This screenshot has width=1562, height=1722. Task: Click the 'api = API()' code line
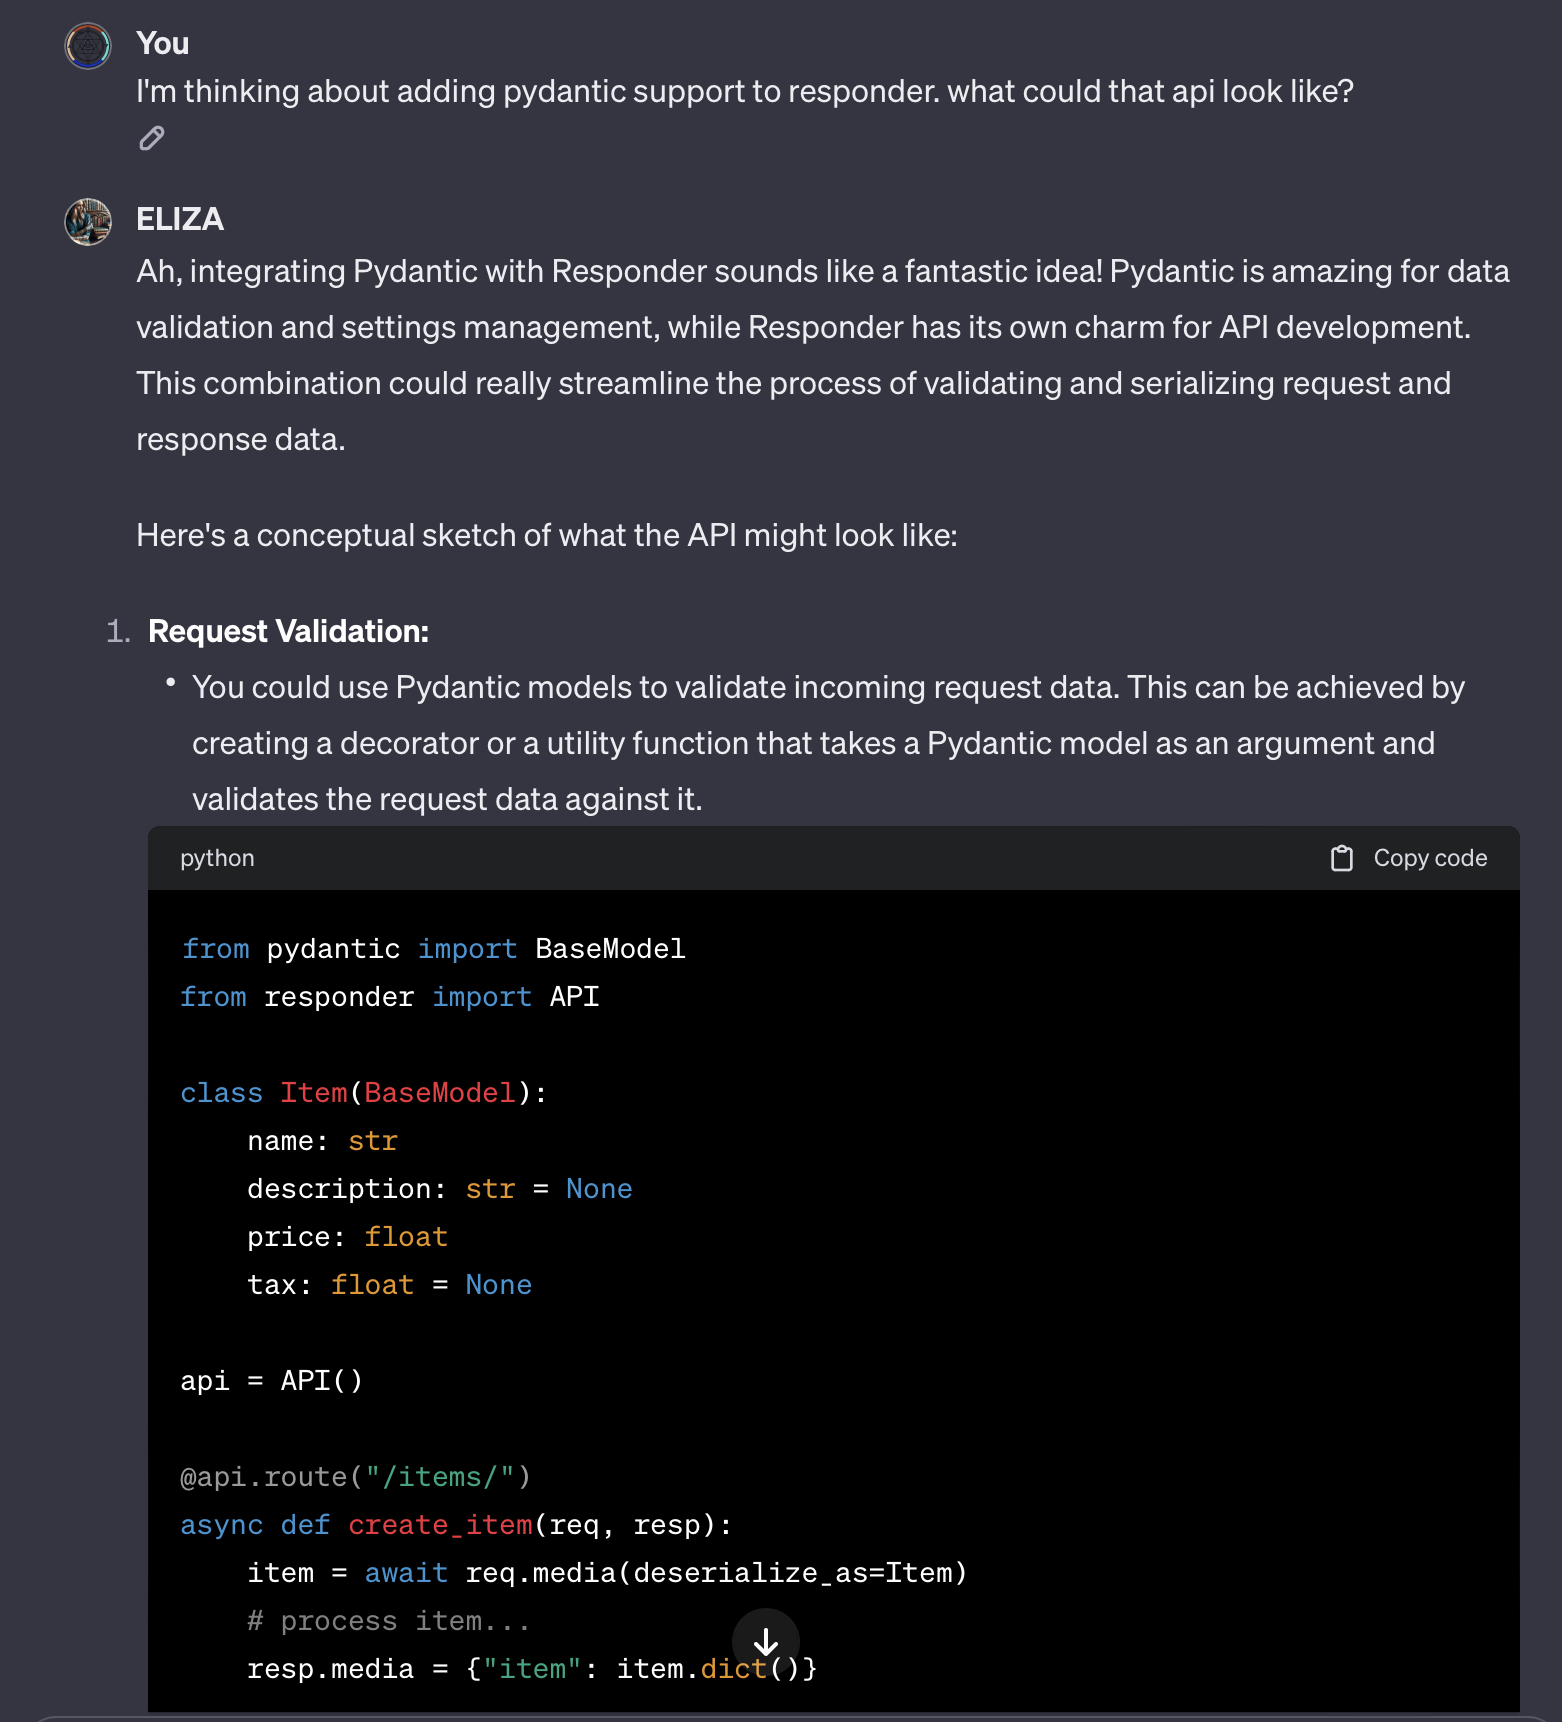(x=272, y=1381)
